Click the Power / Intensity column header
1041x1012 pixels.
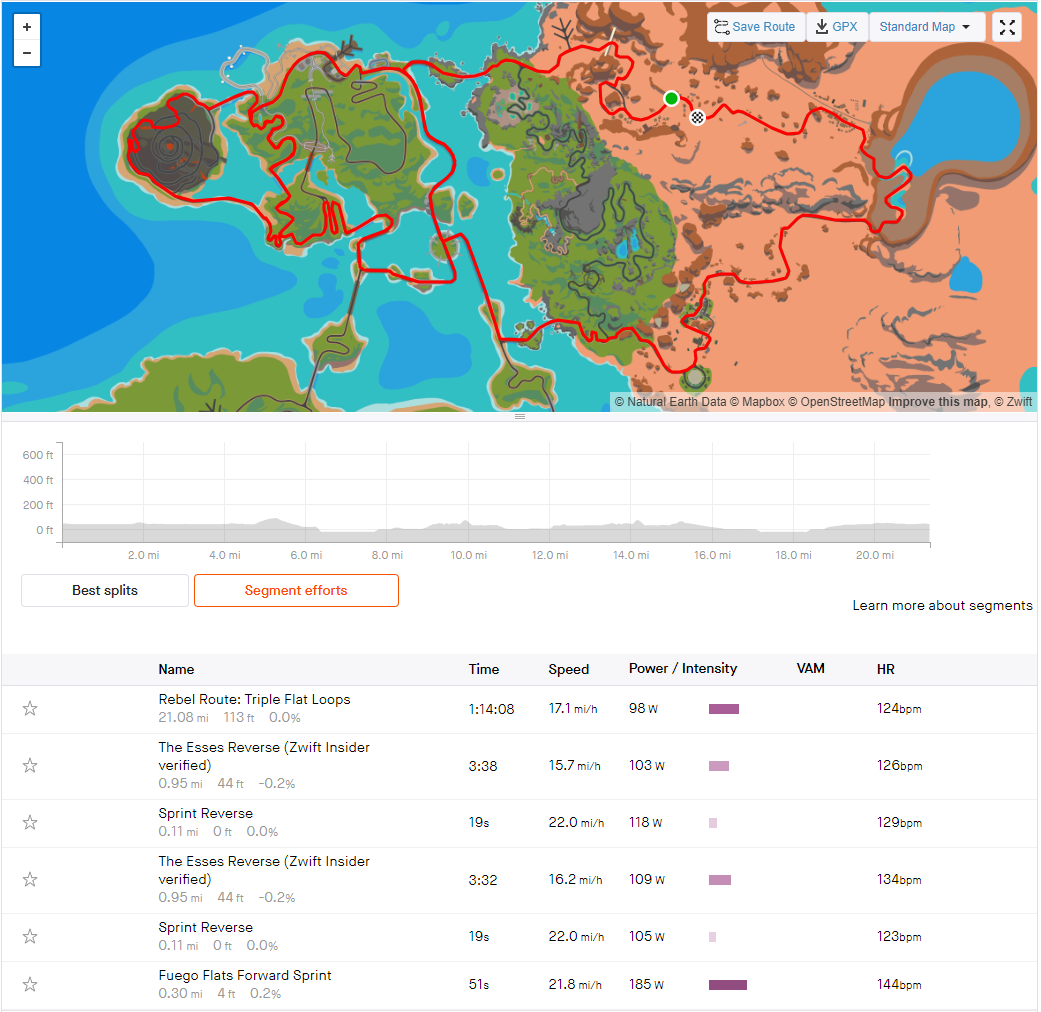(x=682, y=669)
